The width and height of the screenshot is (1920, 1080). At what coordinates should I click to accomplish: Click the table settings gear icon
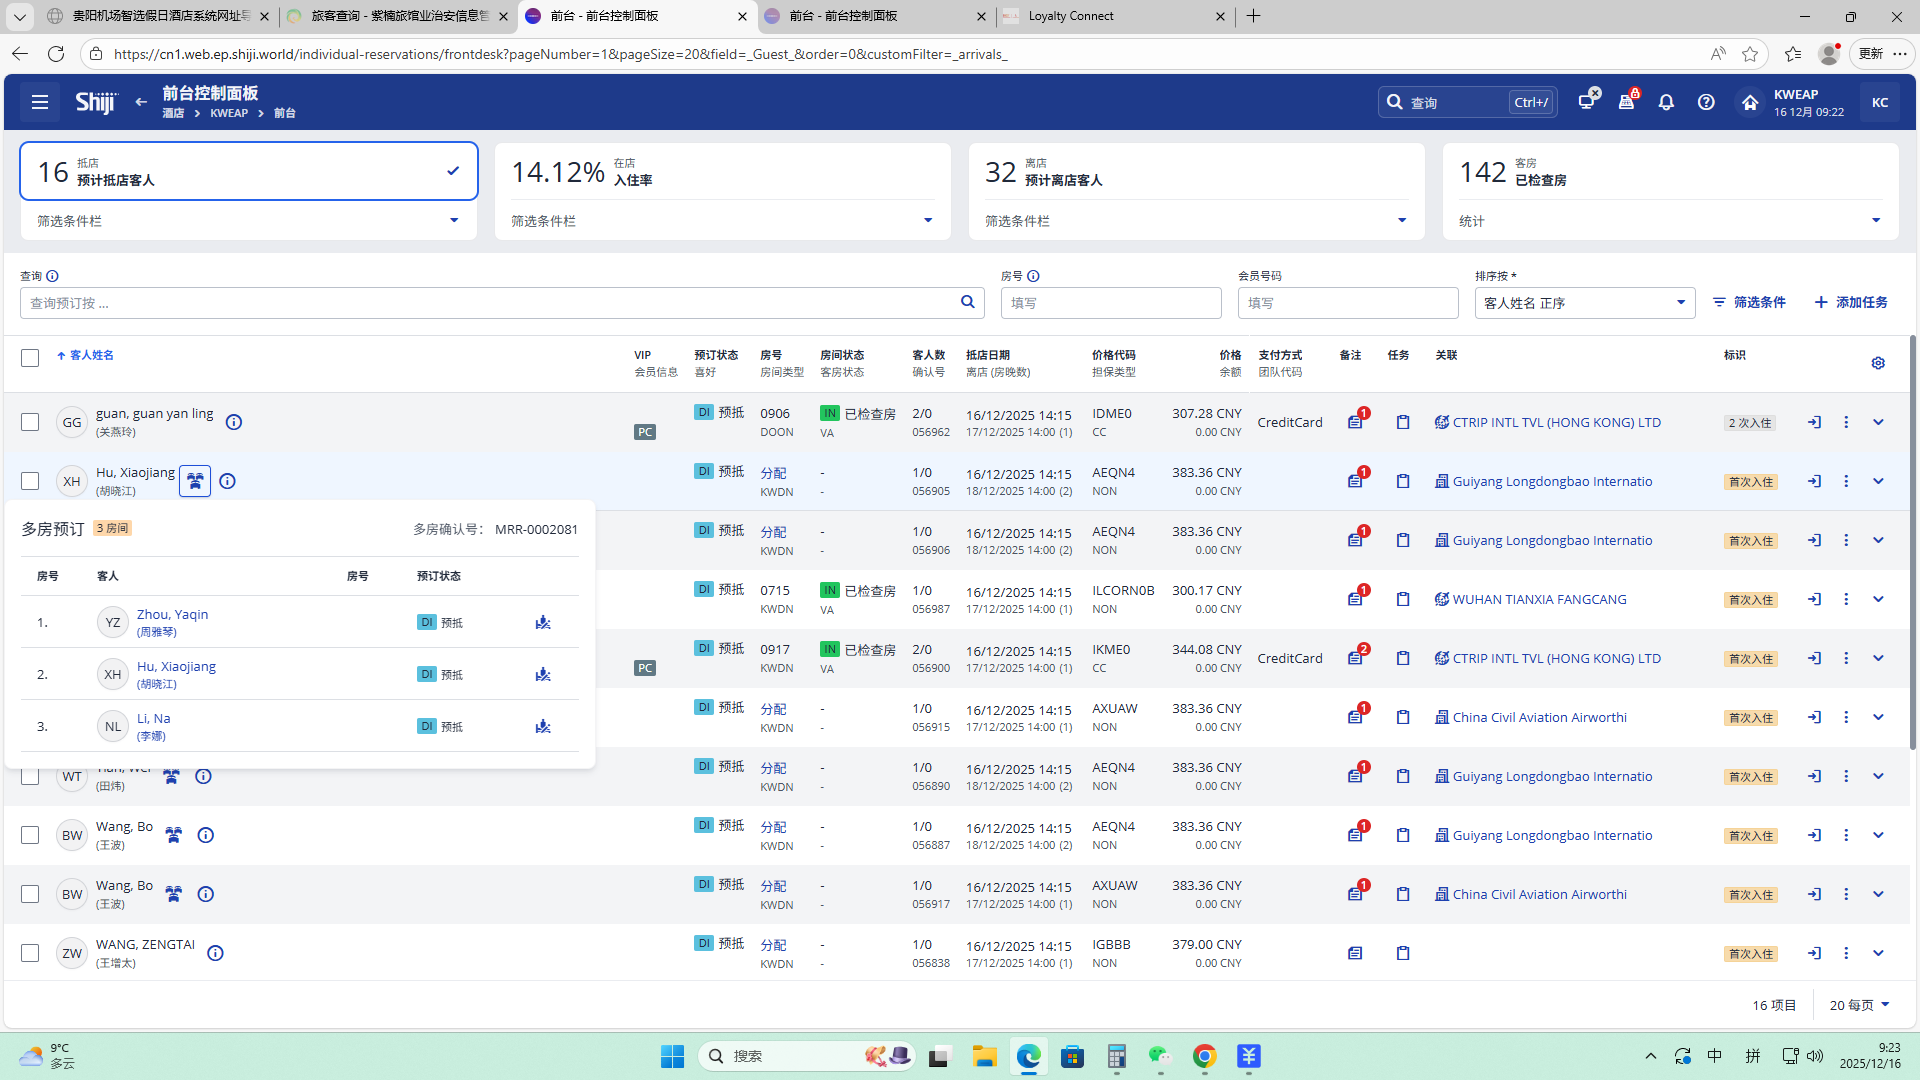pyautogui.click(x=1878, y=363)
